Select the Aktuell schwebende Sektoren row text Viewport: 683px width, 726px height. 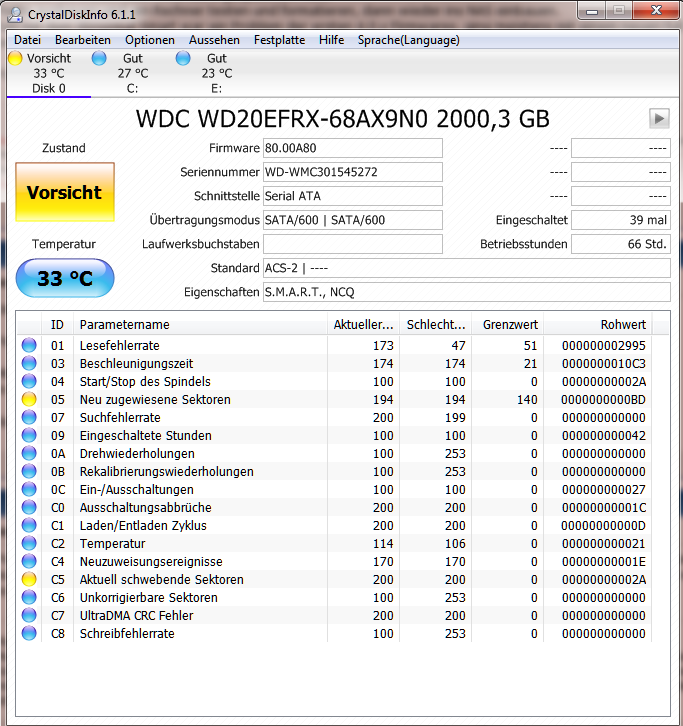point(162,580)
